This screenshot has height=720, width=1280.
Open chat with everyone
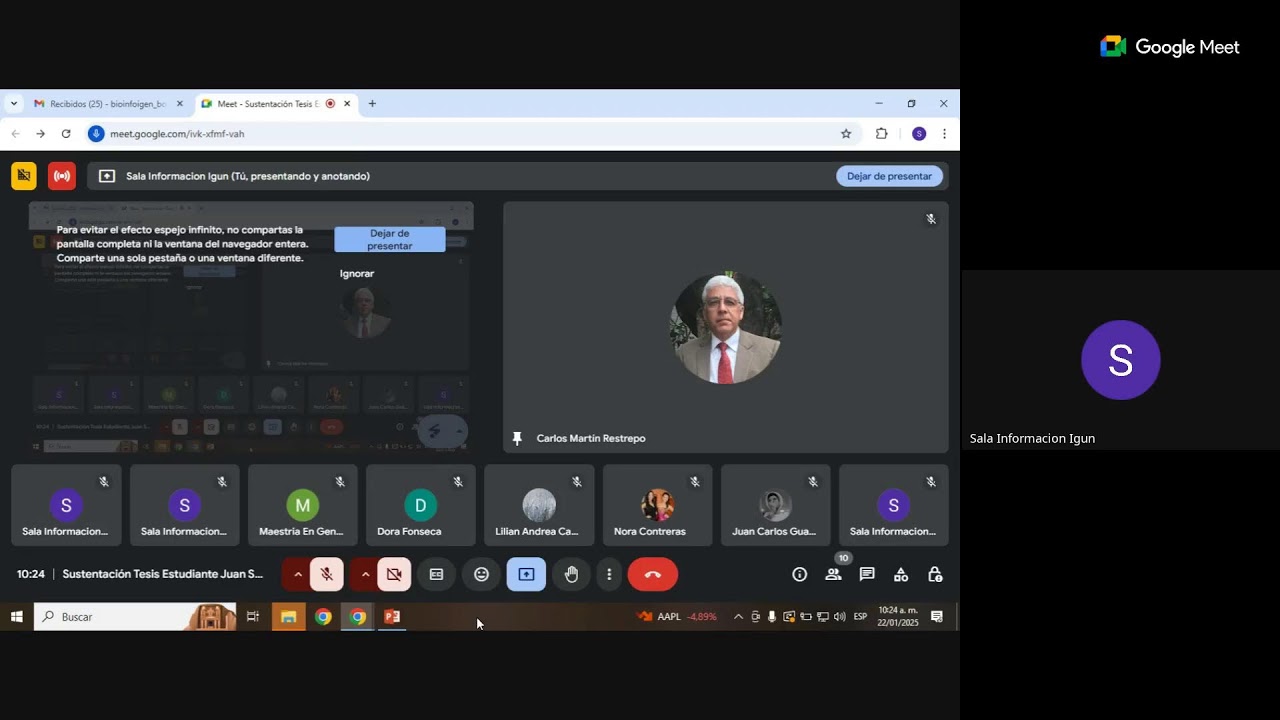[867, 574]
